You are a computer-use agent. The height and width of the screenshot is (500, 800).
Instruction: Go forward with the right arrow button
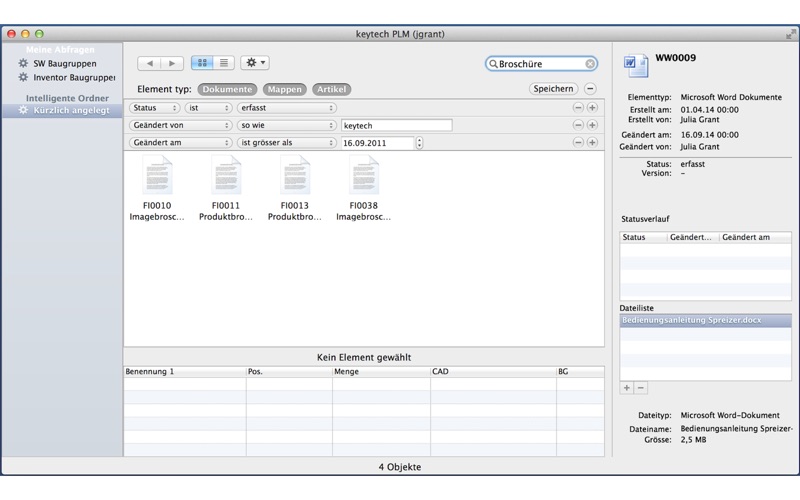coord(172,63)
